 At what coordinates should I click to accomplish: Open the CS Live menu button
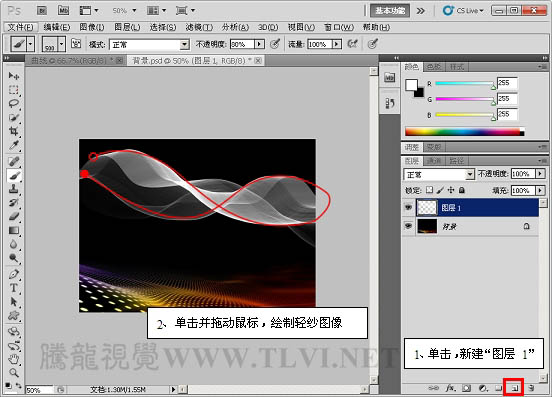point(463,11)
